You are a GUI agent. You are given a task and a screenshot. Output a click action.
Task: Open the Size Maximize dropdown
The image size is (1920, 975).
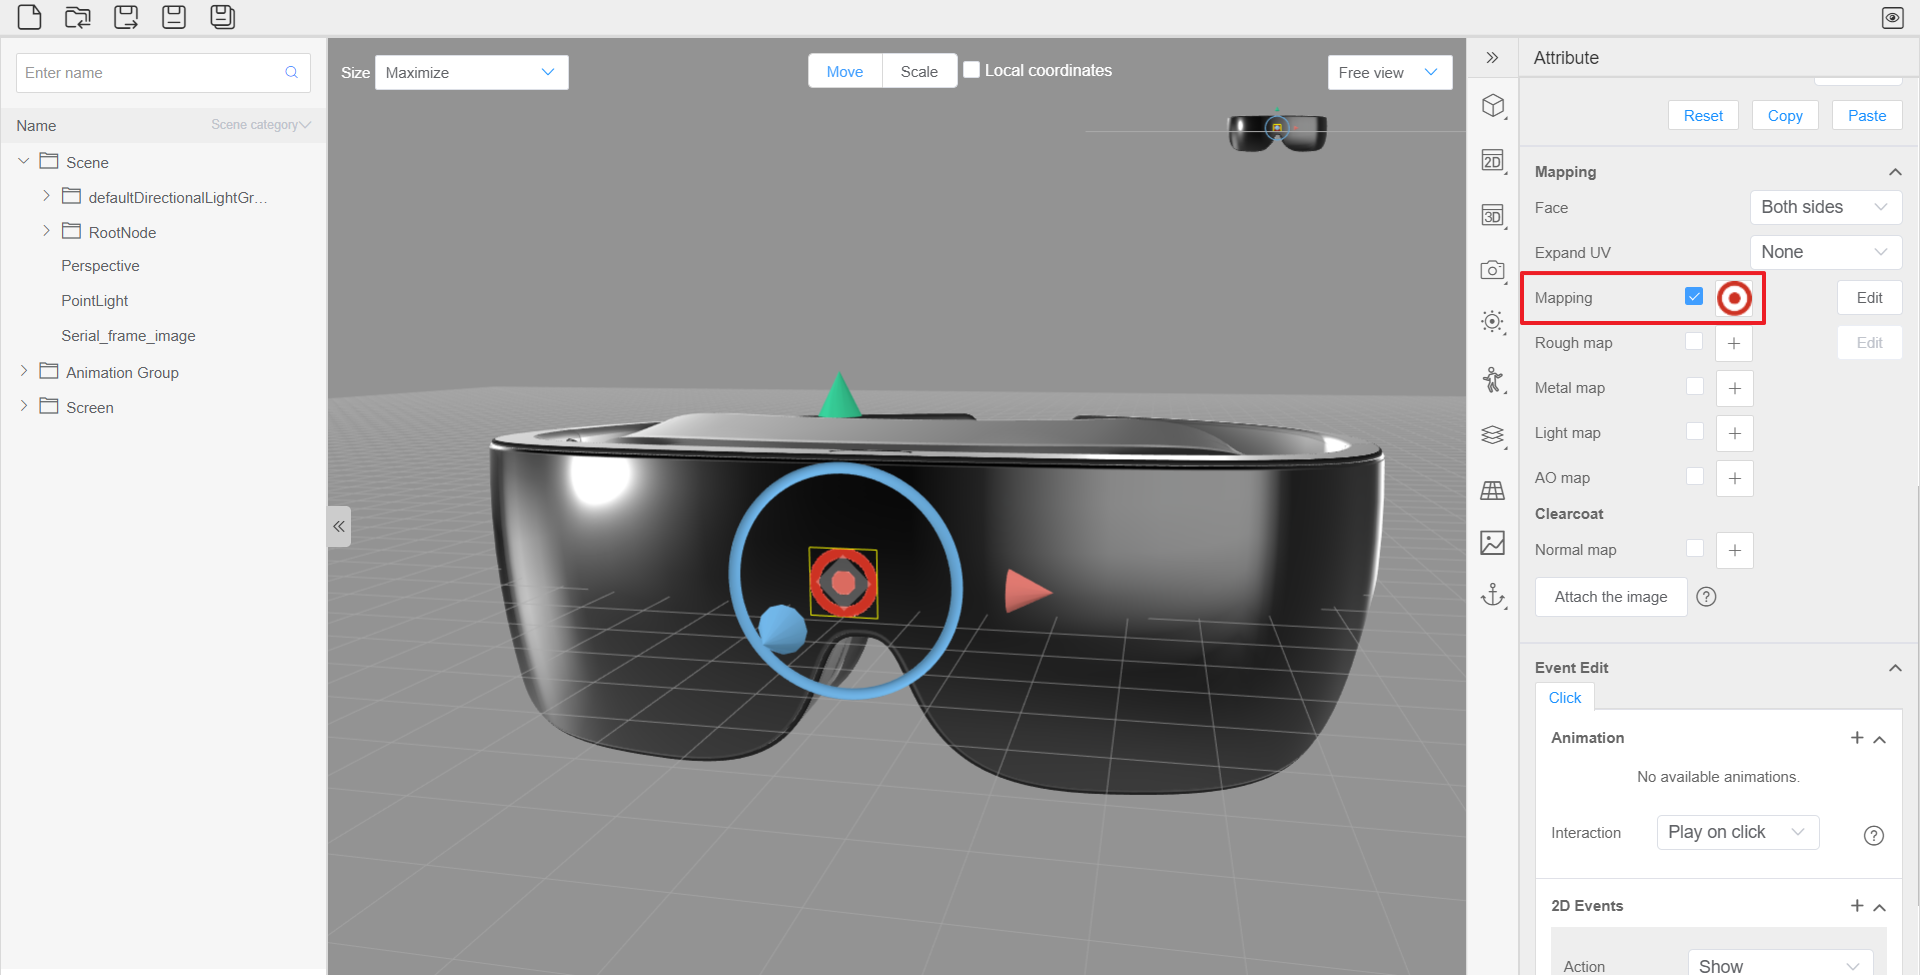(472, 73)
